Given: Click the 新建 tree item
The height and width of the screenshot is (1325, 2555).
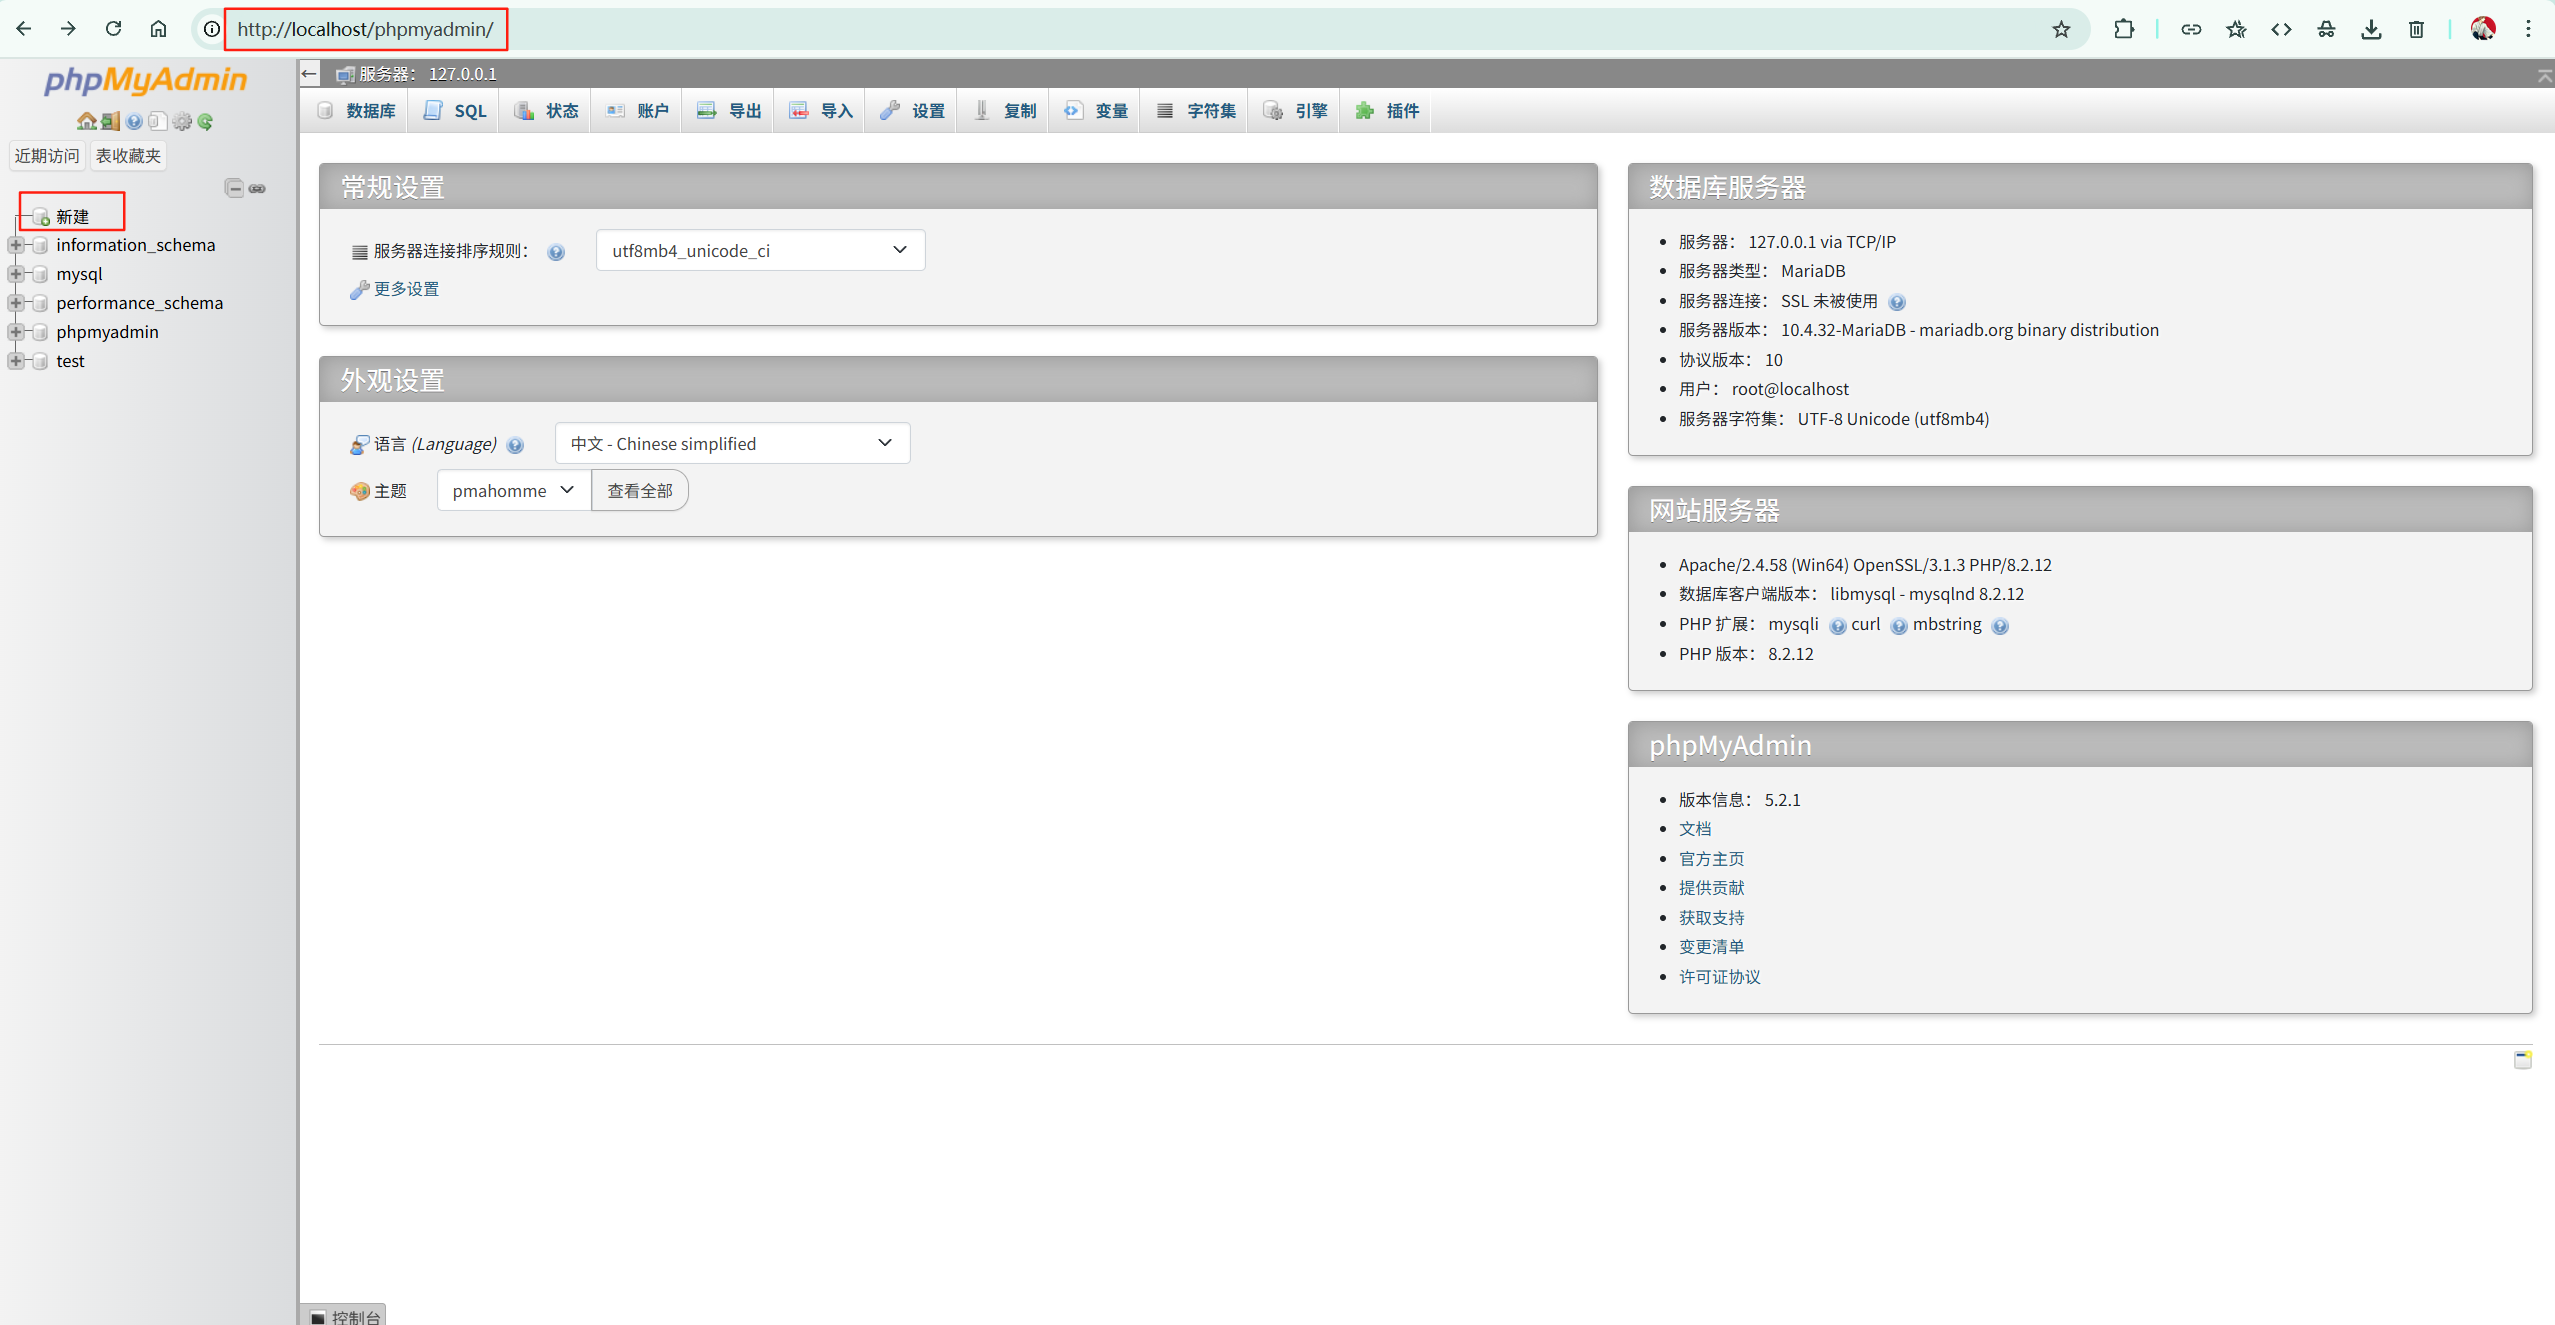Looking at the screenshot, I should 72,217.
